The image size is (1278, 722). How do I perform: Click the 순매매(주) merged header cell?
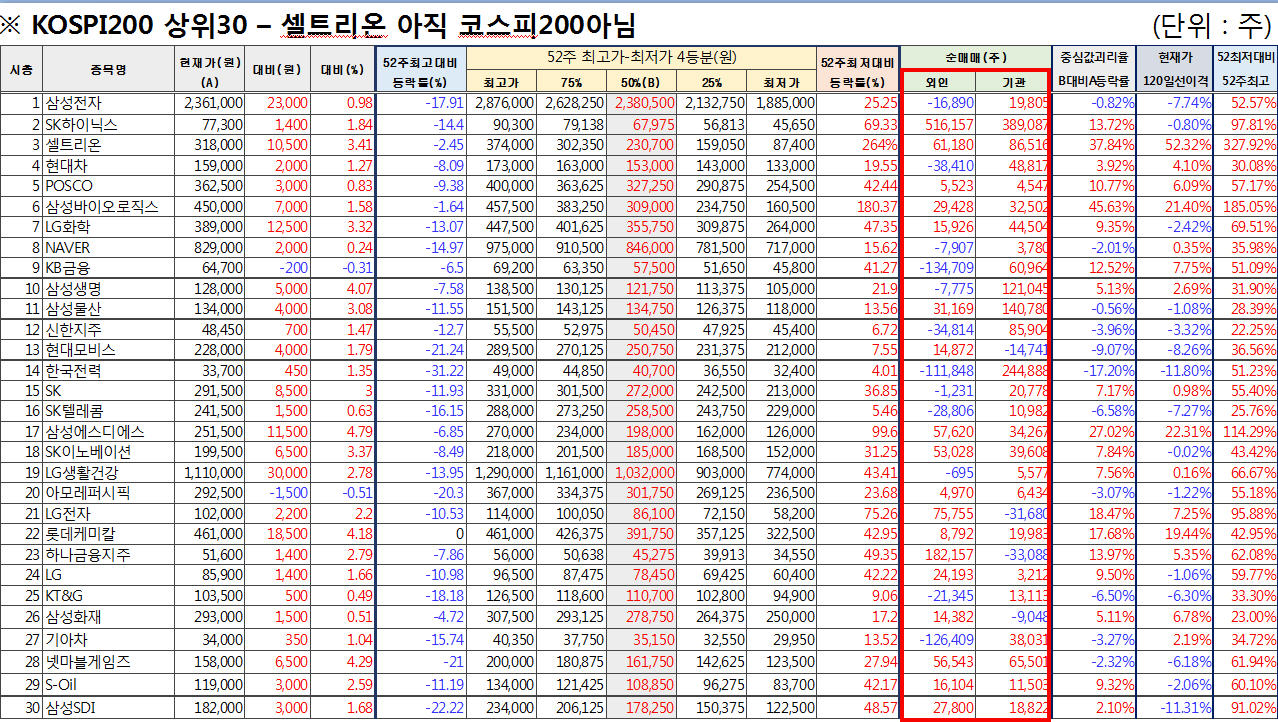click(x=975, y=57)
